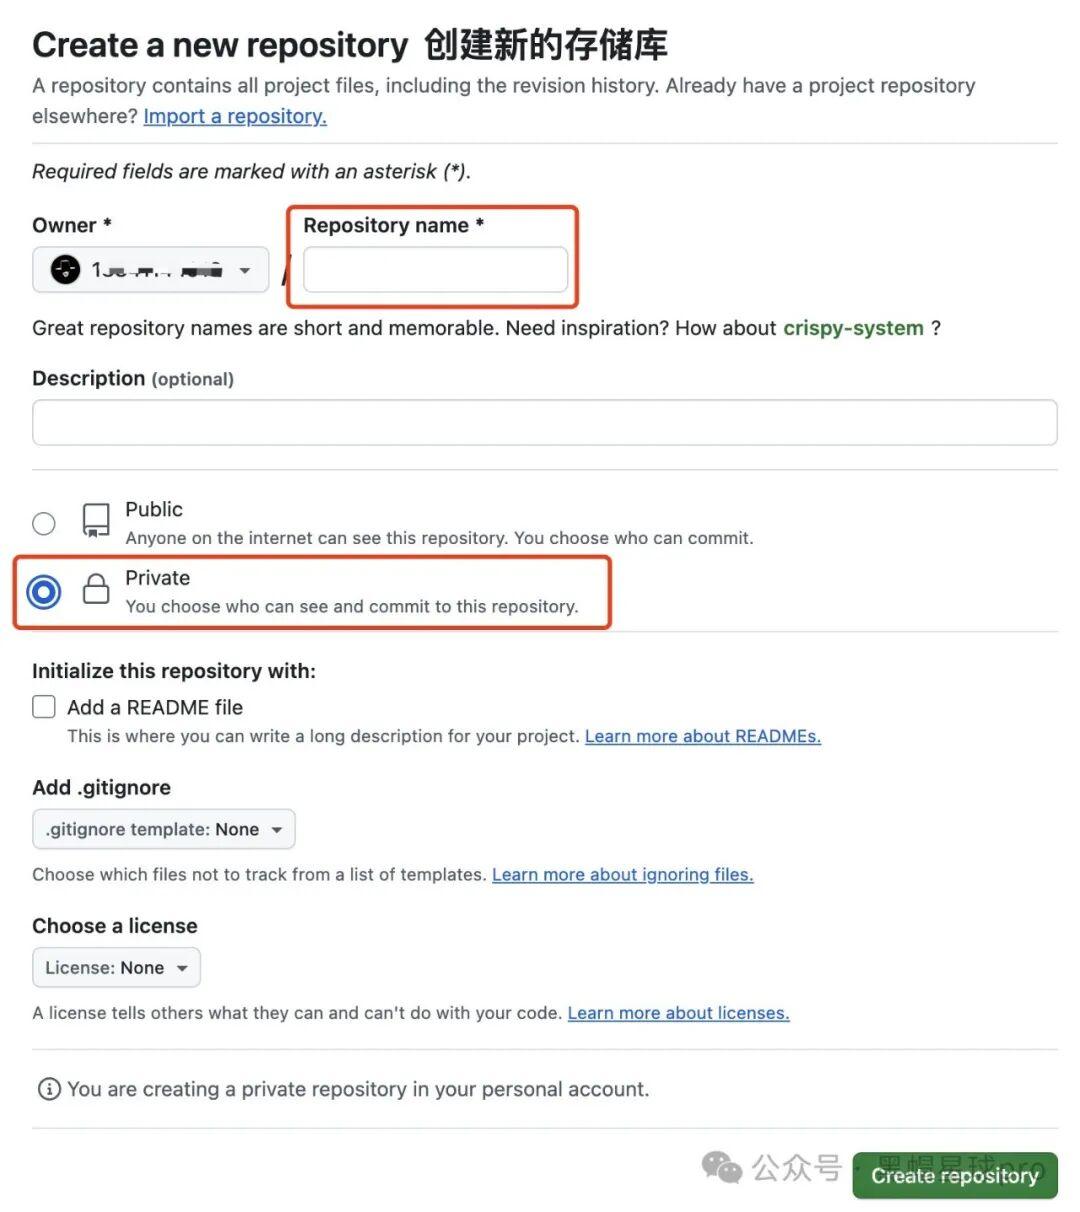The width and height of the screenshot is (1080, 1212).
Task: Click the Create repository button
Action: coord(955,1175)
